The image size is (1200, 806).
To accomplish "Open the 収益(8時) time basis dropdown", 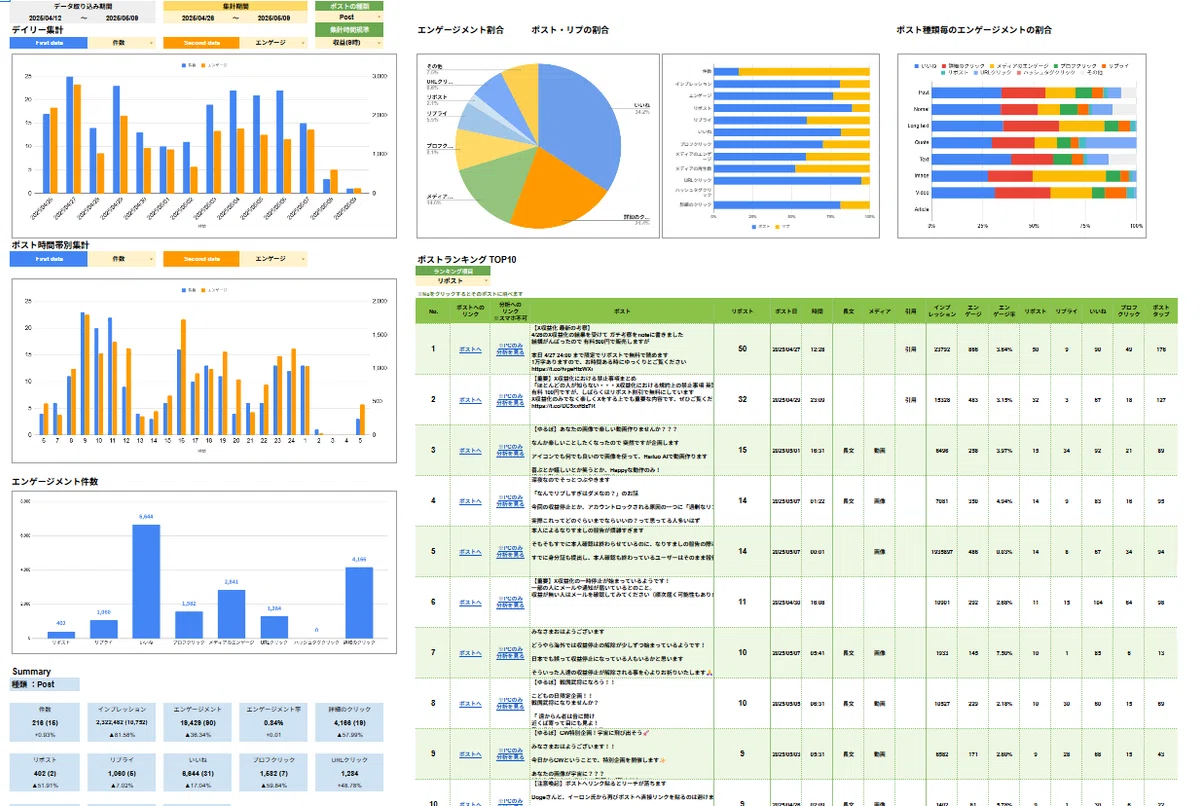I will [x=348, y=43].
